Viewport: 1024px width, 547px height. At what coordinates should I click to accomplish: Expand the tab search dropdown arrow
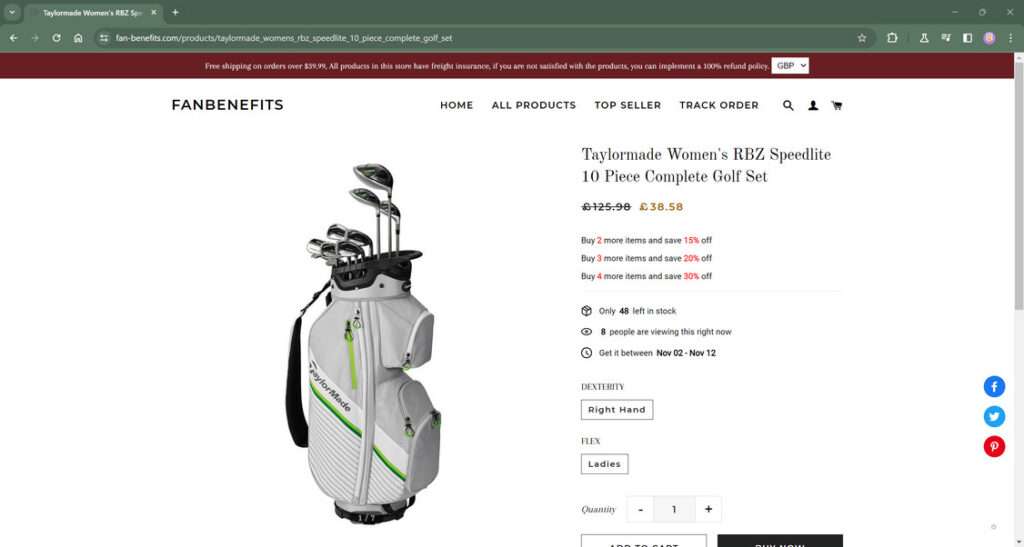point(12,12)
